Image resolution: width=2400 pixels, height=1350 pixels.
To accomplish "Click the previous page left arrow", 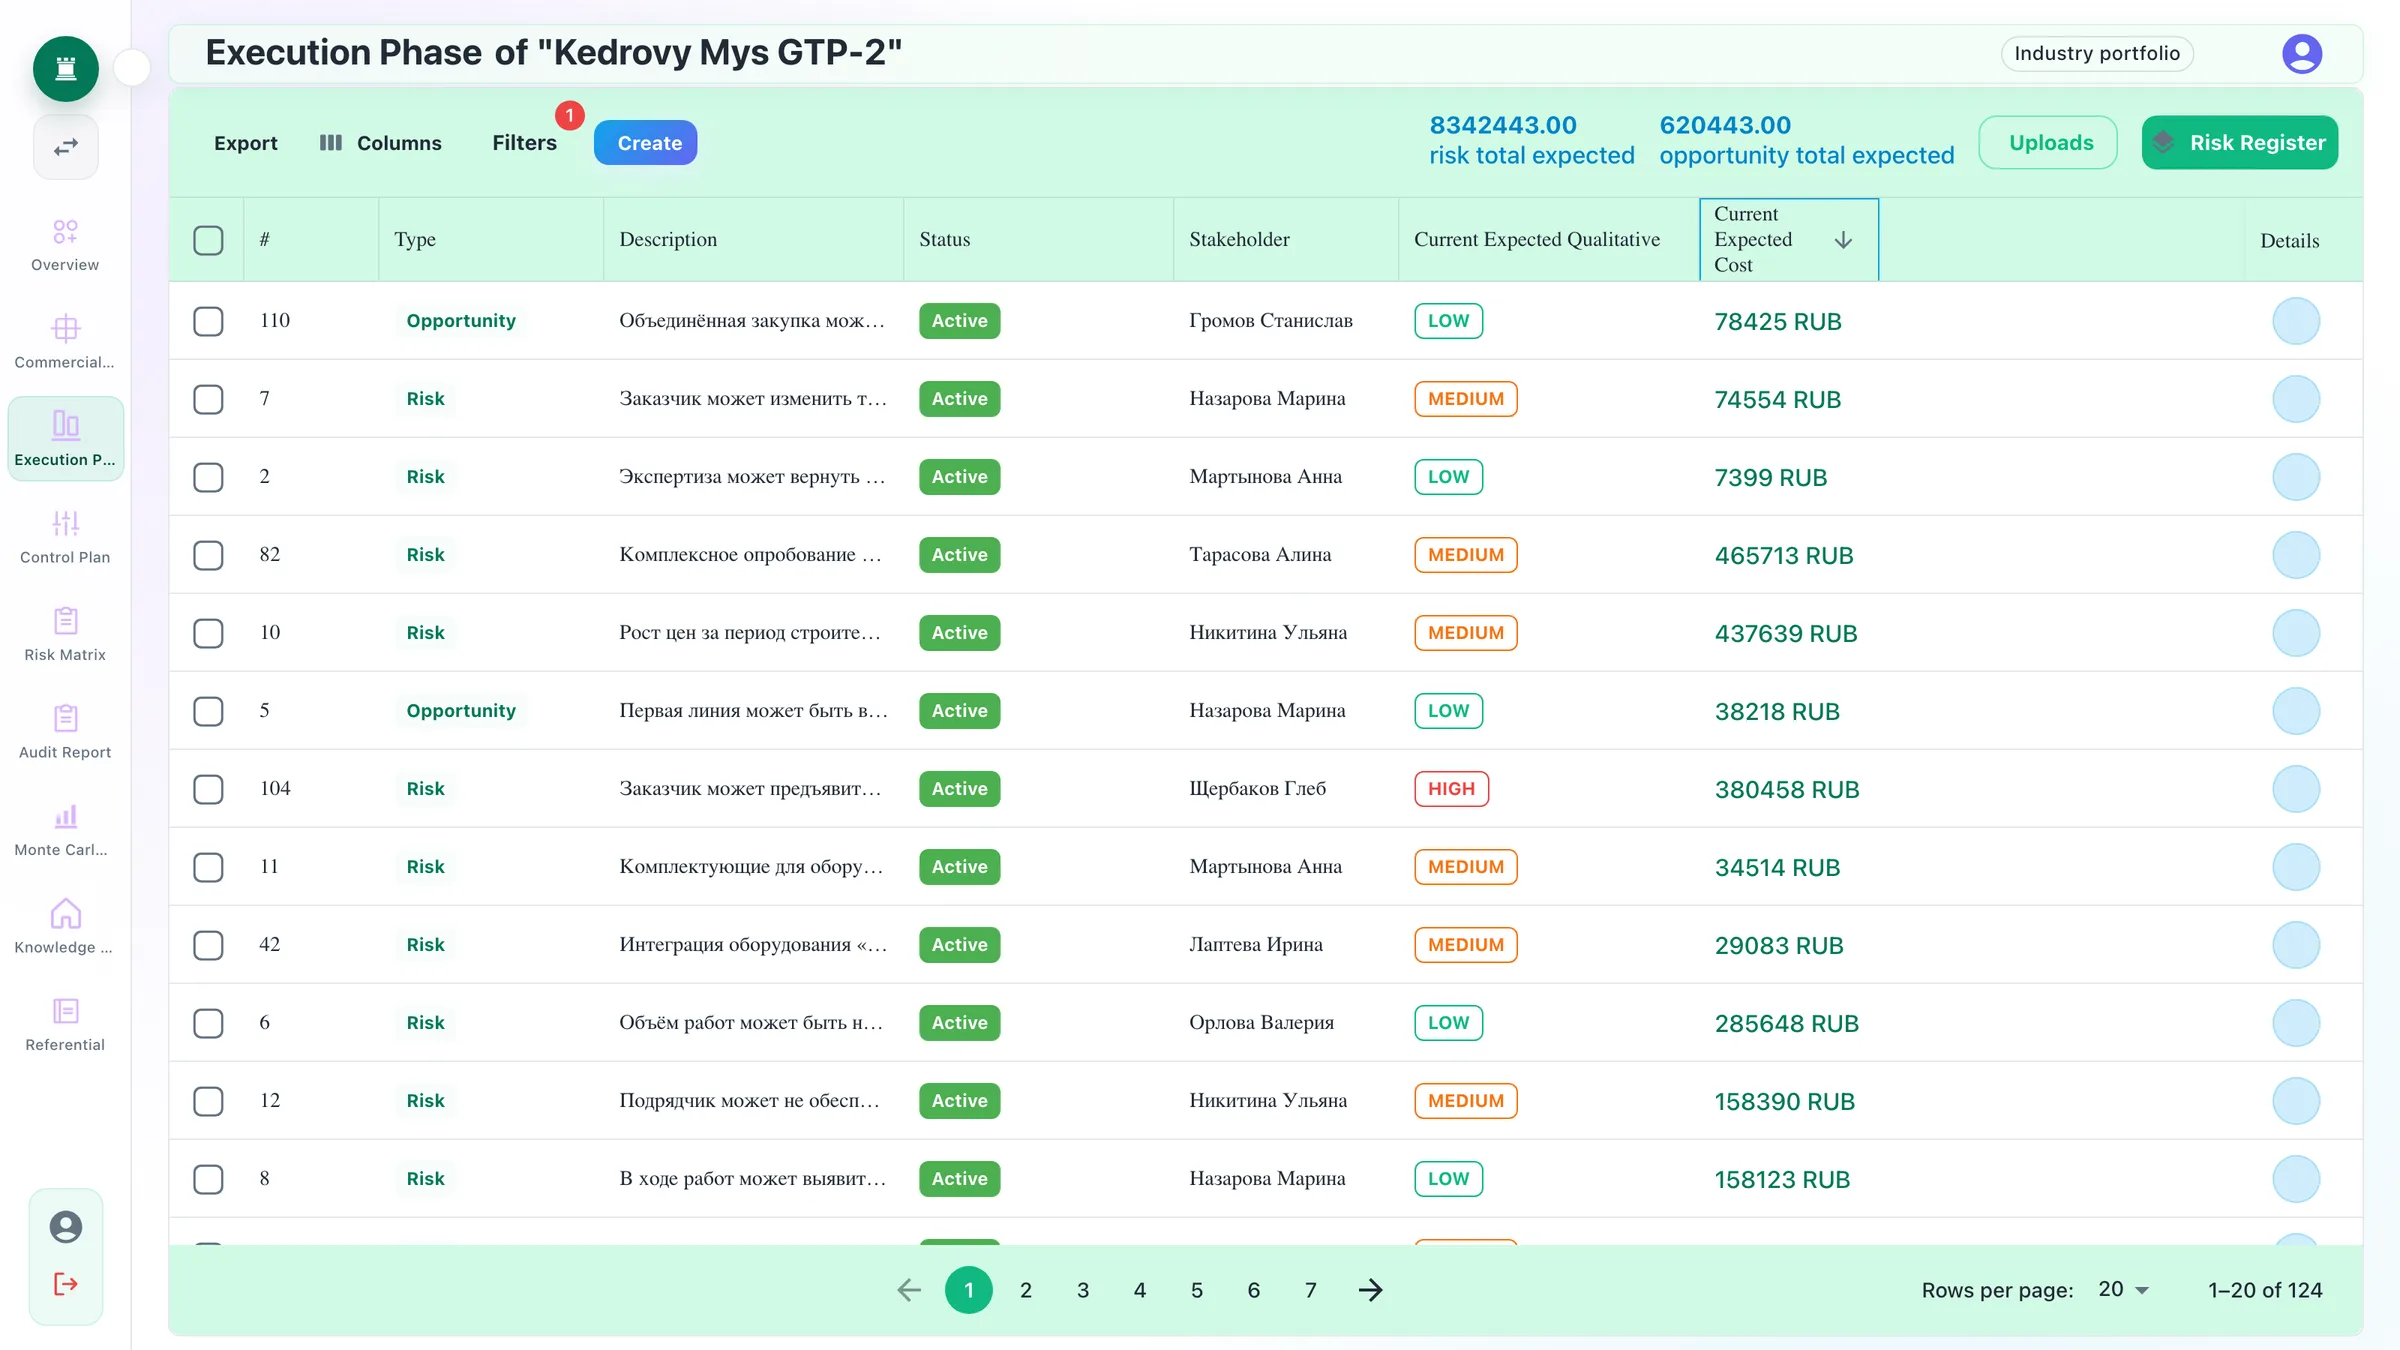I will 909,1290.
